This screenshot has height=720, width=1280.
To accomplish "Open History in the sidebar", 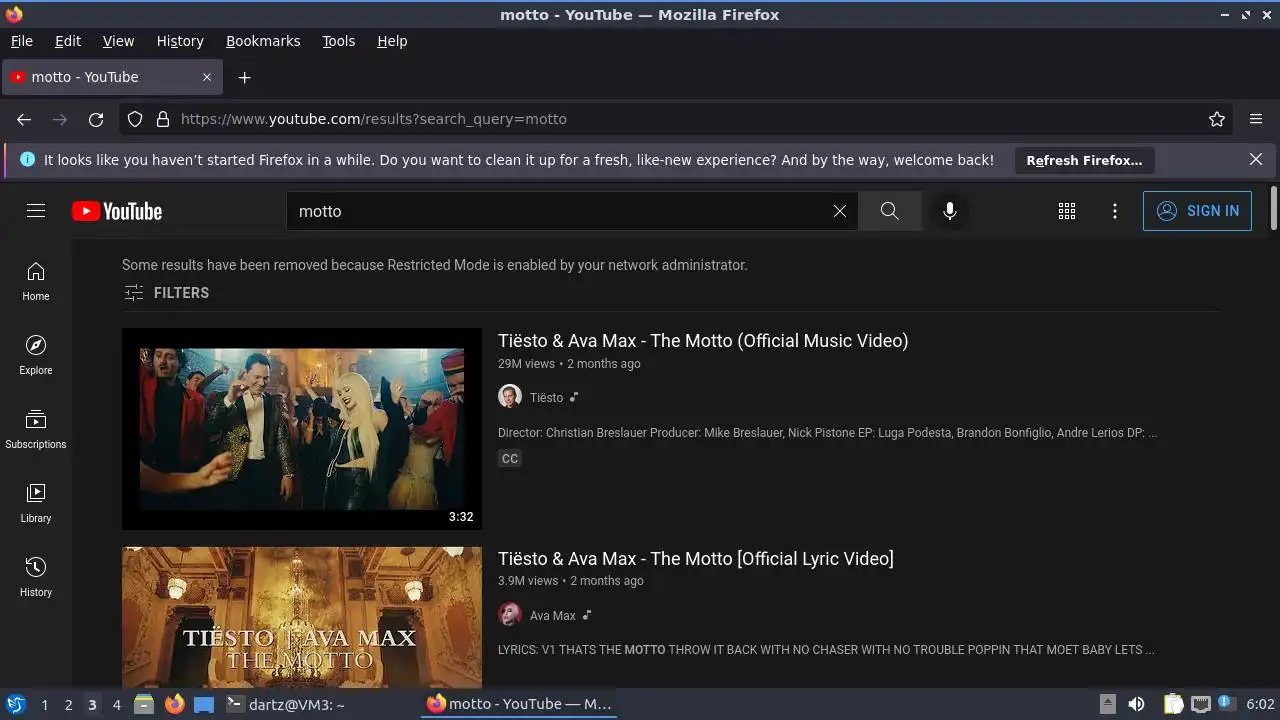I will pyautogui.click(x=36, y=577).
